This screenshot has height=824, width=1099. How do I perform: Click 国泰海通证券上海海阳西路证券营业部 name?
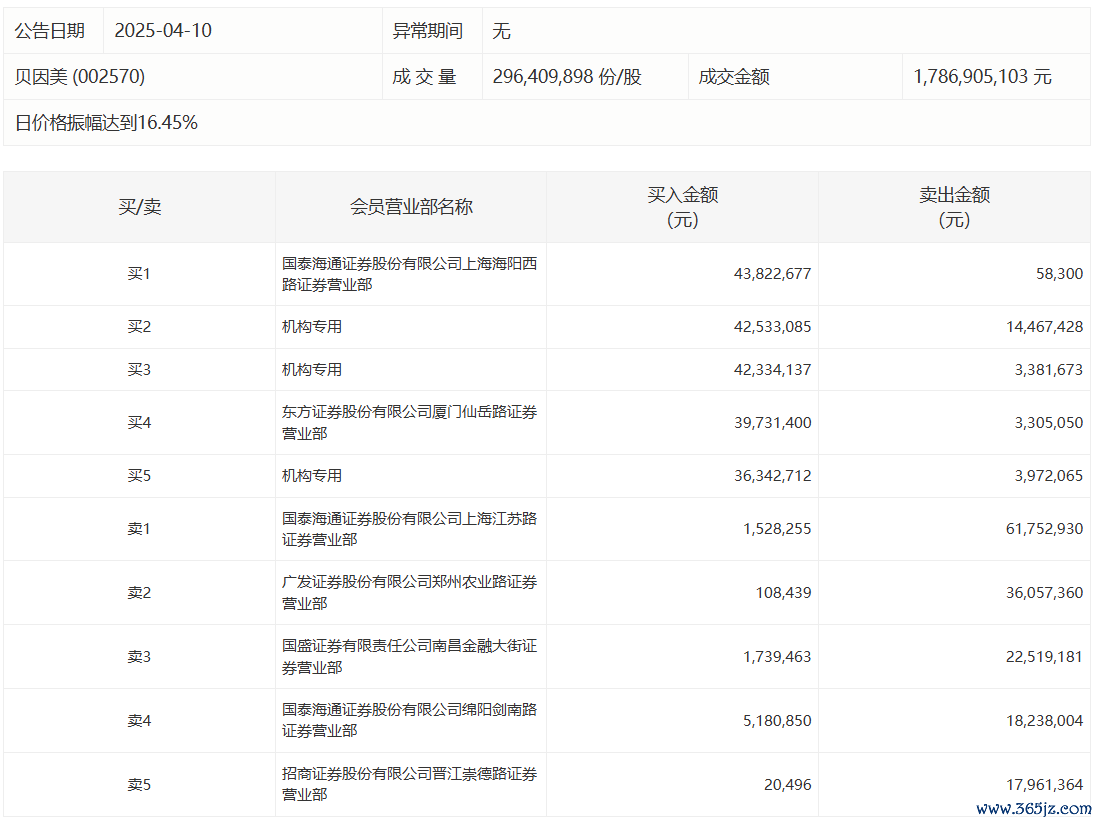point(409,274)
